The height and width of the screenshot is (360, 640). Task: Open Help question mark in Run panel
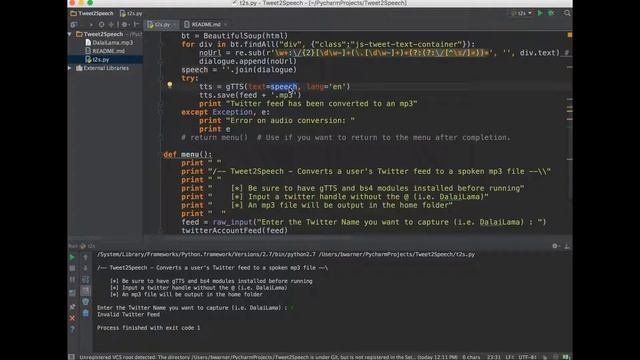(x=72, y=329)
